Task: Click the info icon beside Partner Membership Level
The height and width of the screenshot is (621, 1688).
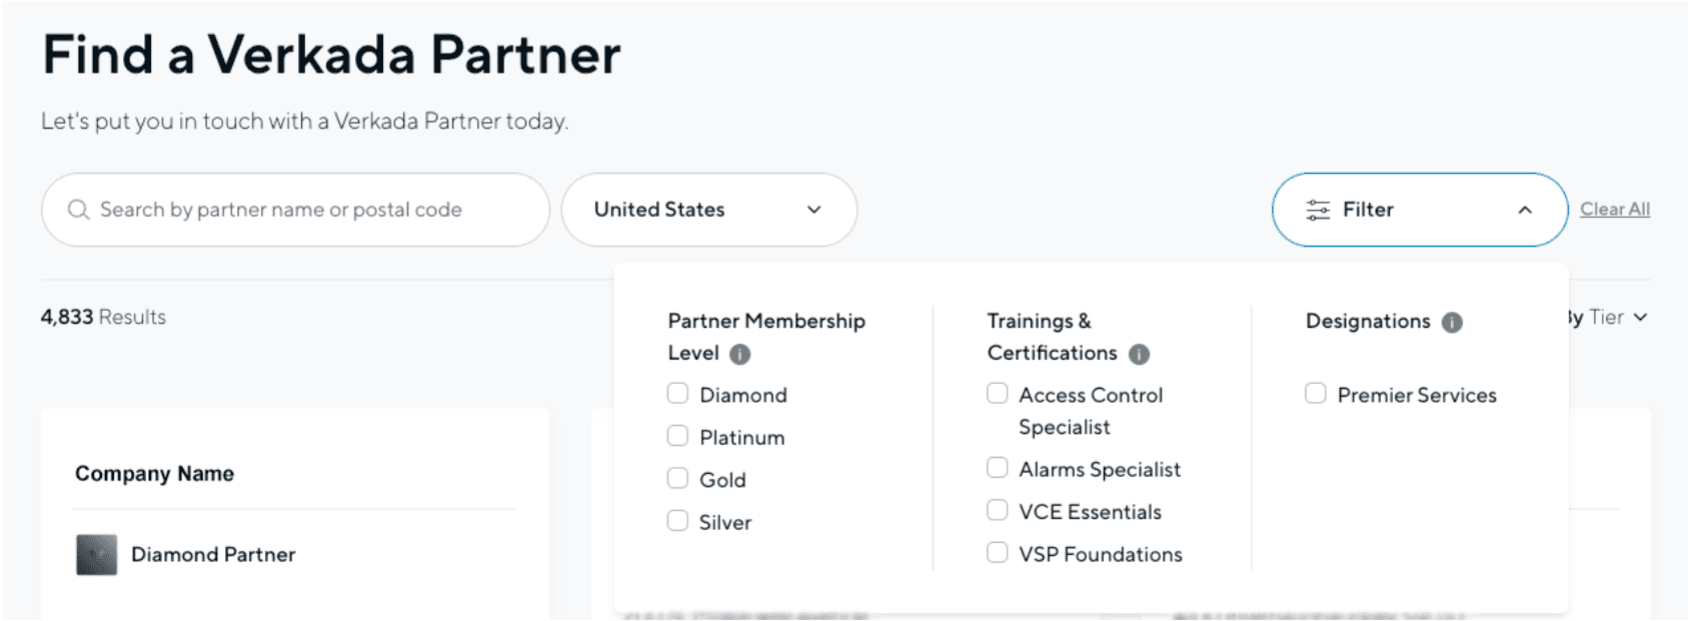Action: pyautogui.click(x=740, y=353)
